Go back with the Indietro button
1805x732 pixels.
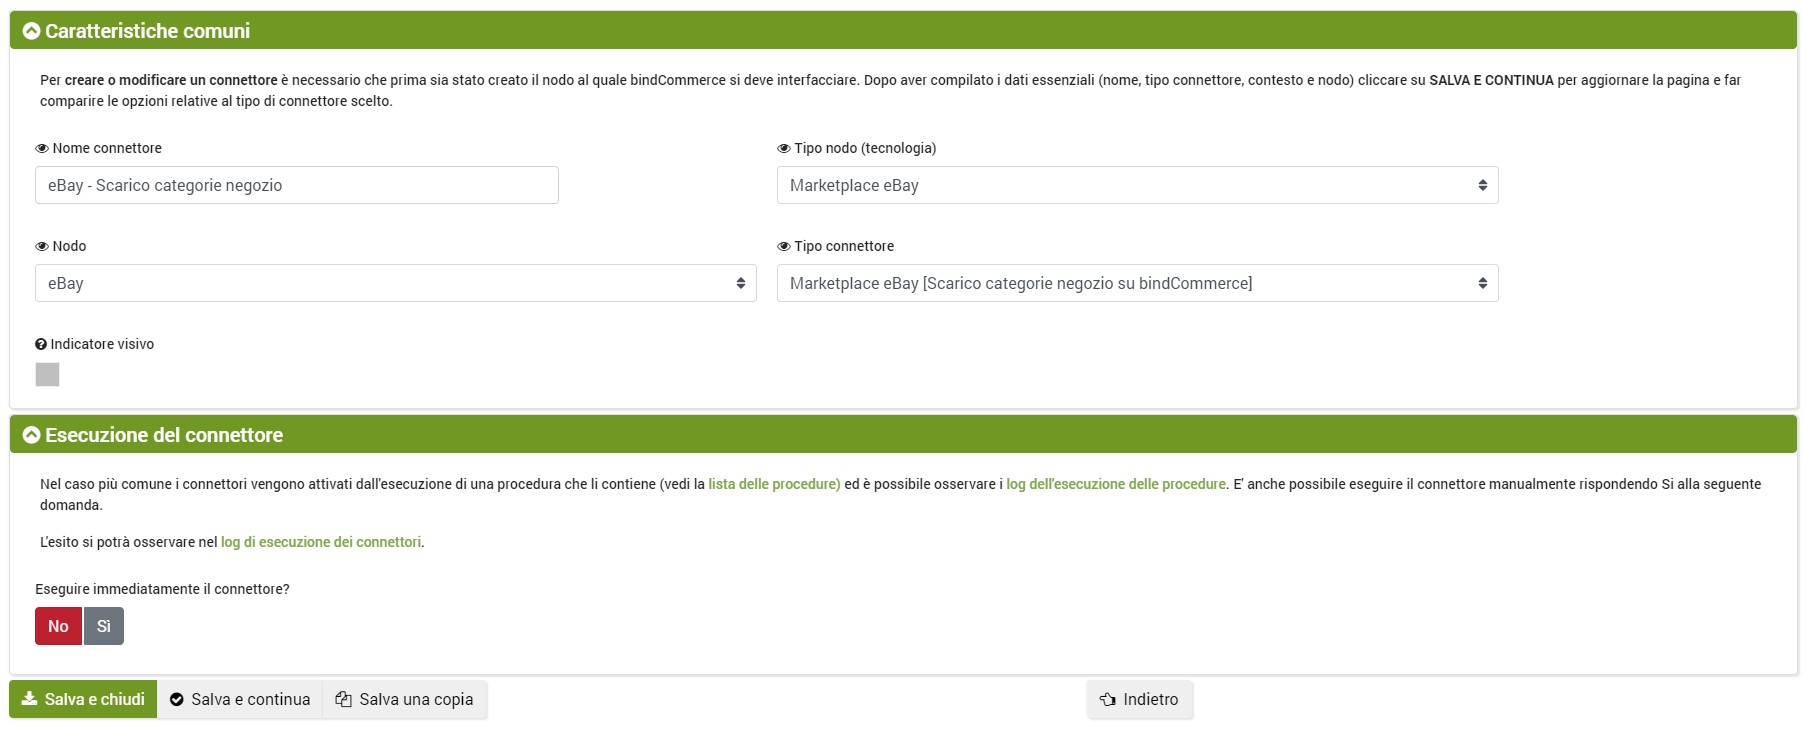click(x=1139, y=700)
